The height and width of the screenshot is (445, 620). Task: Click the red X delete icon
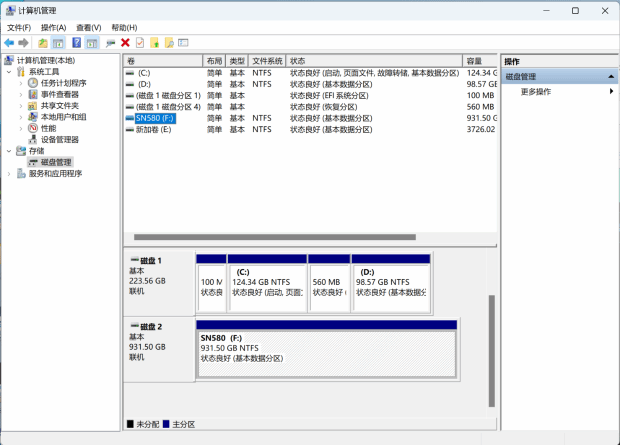click(x=125, y=43)
